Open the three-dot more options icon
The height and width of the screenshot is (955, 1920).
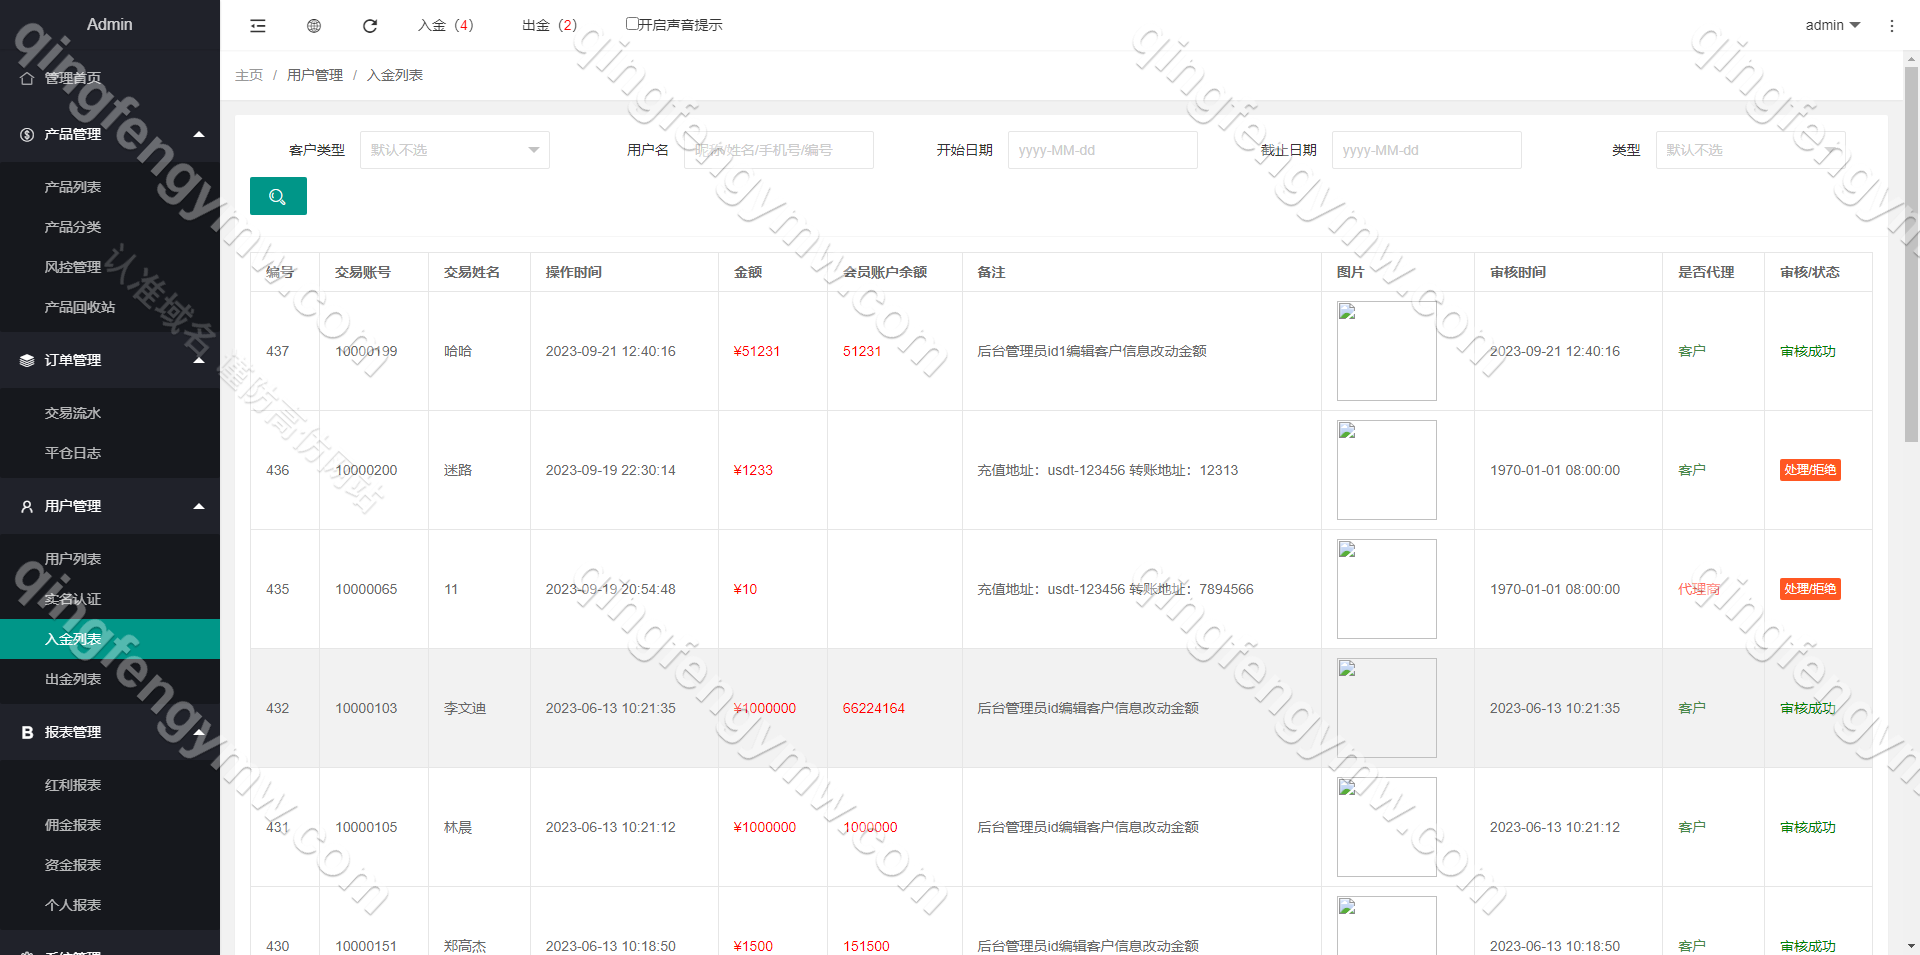click(1892, 26)
